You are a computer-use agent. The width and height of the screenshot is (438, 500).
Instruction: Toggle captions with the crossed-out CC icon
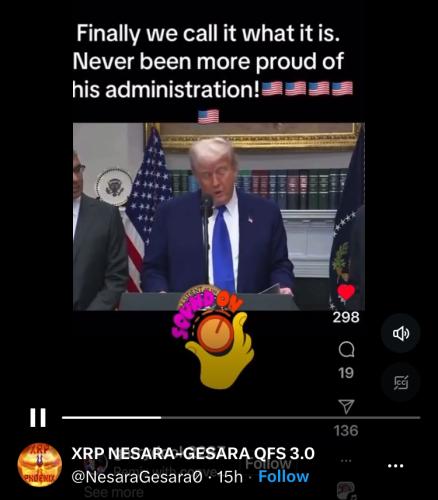click(x=401, y=382)
